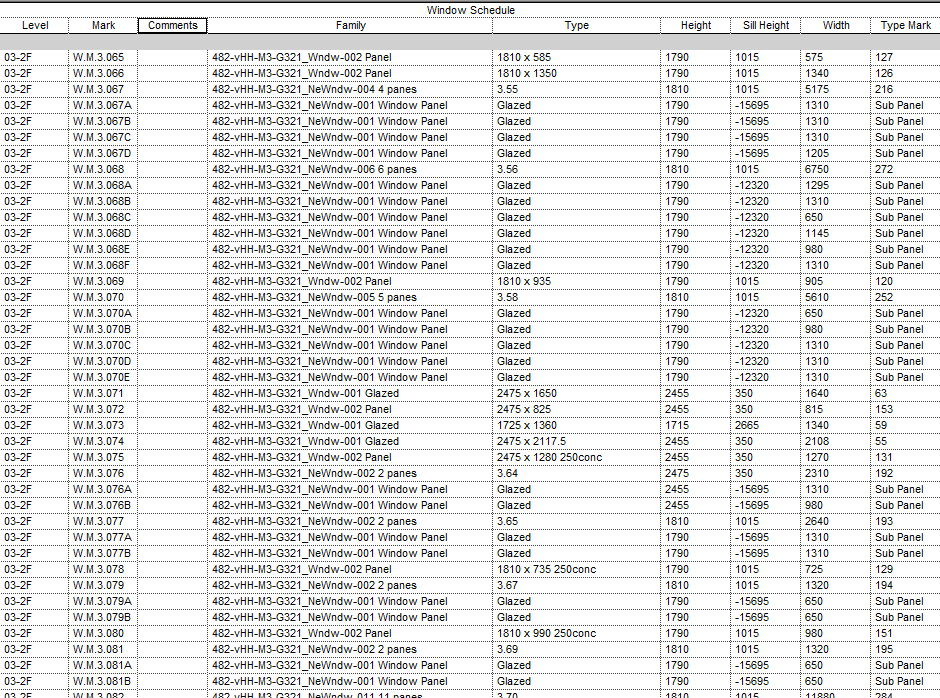Select mark cell W.M.3.068F
This screenshot has height=698, width=940.
[103, 265]
